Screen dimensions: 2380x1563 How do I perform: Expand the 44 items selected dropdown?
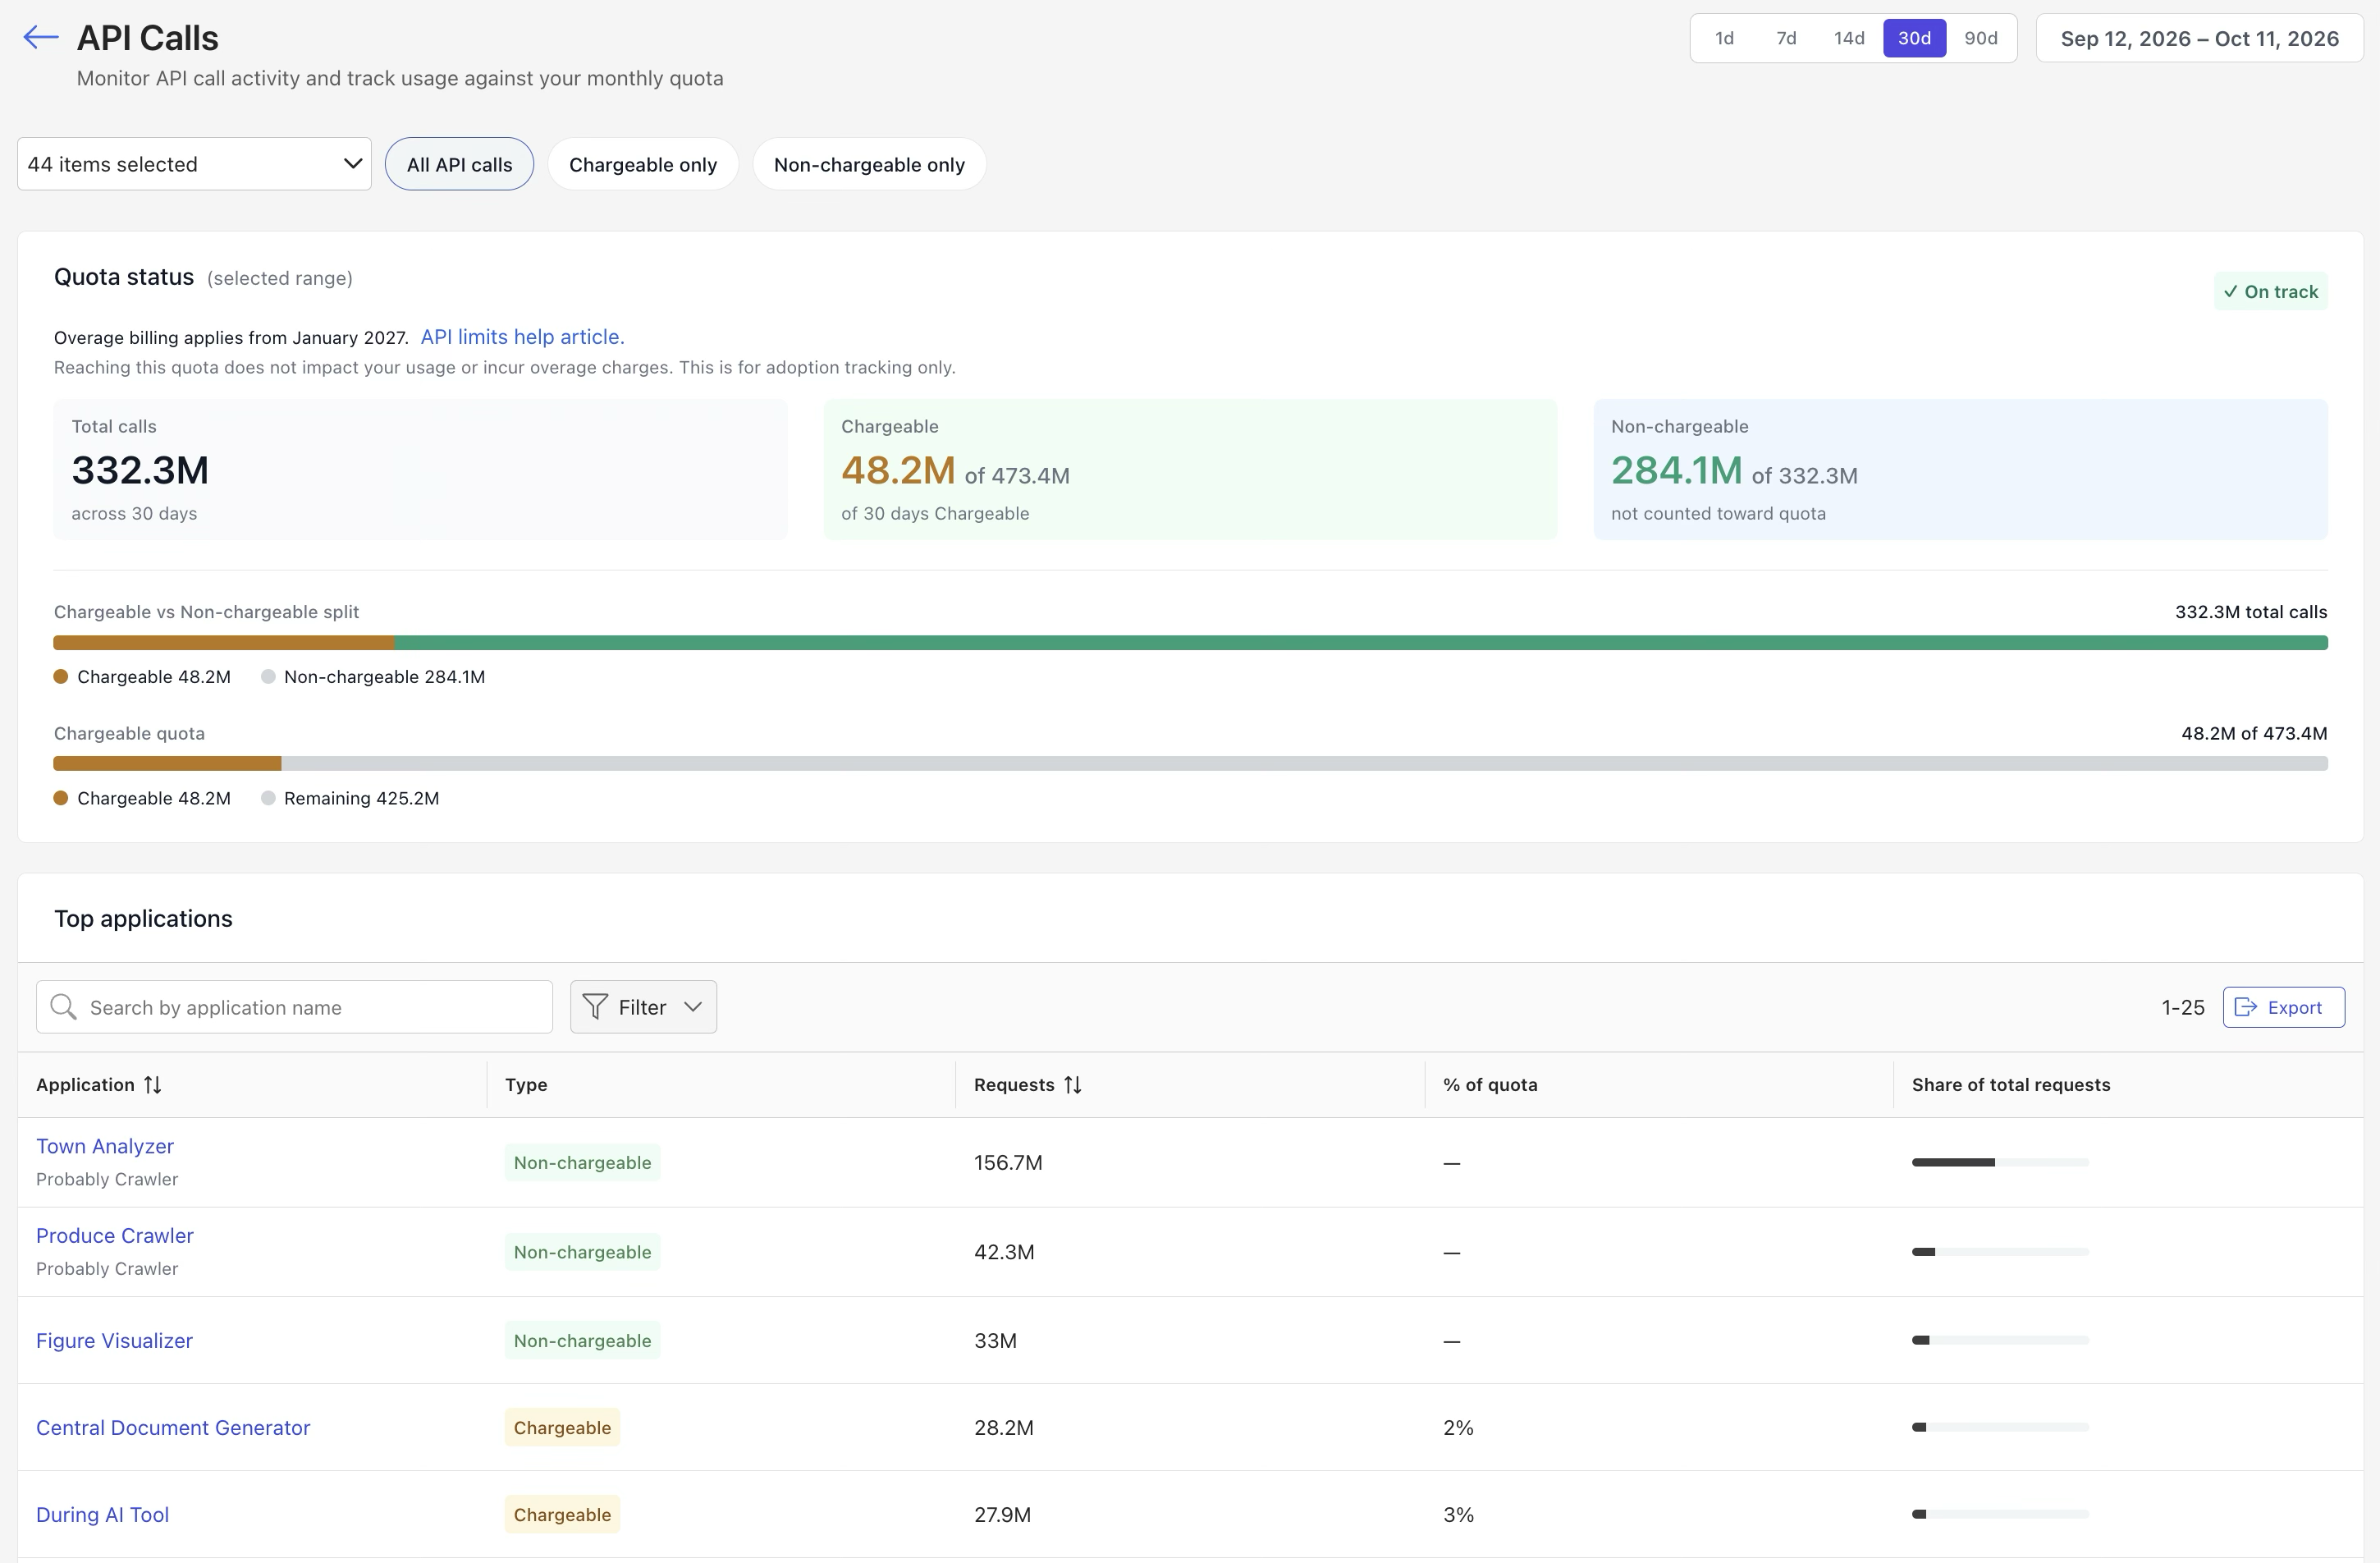(x=194, y=164)
